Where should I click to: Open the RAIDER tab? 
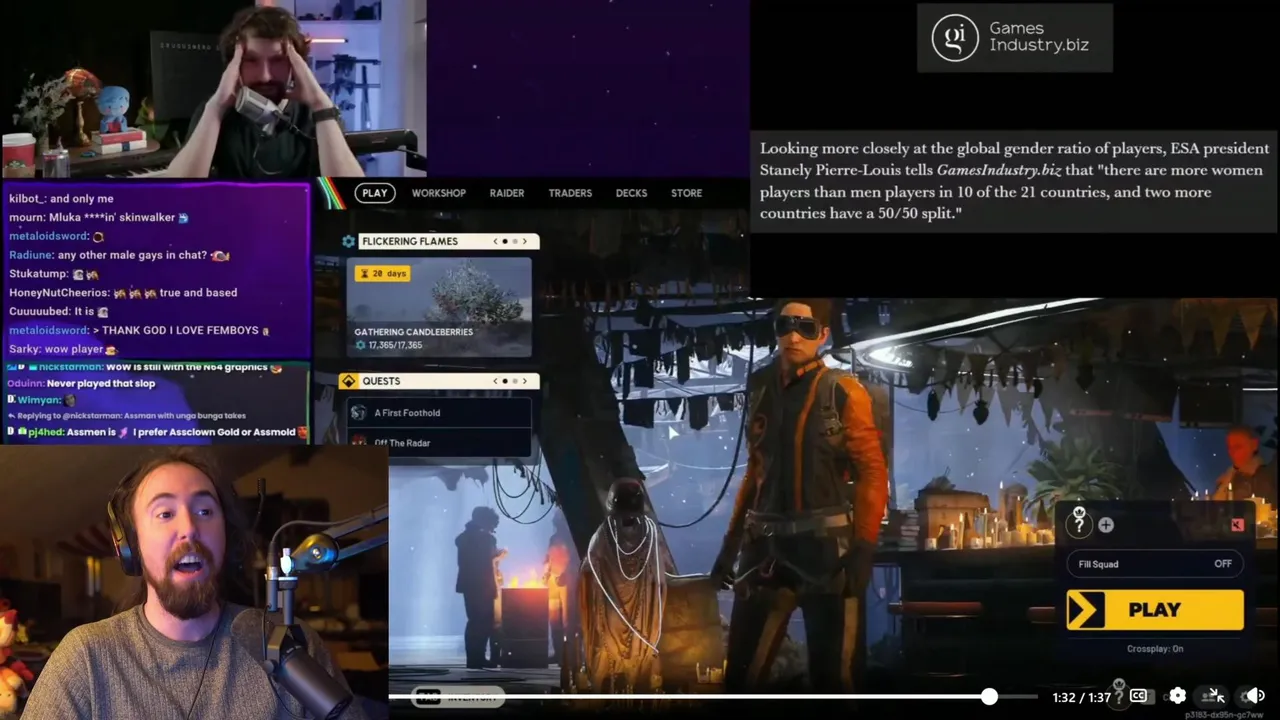(507, 193)
